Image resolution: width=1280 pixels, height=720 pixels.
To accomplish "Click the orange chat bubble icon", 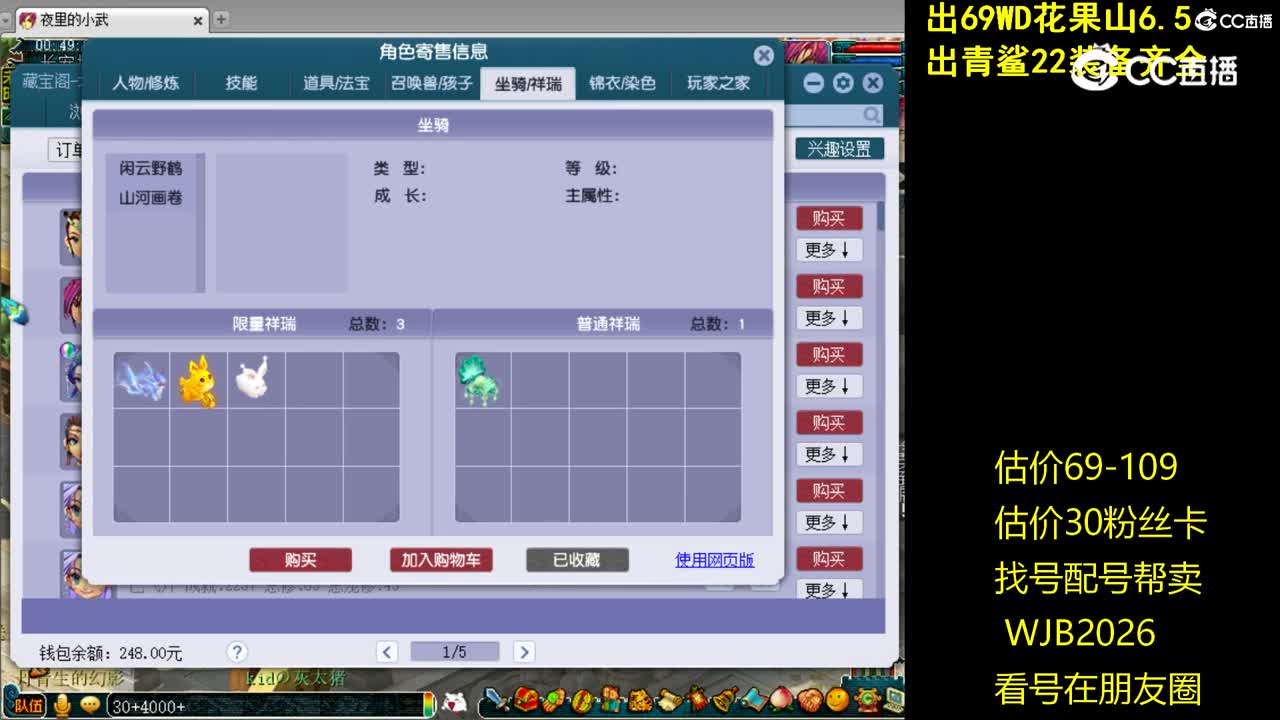I will [x=90, y=706].
